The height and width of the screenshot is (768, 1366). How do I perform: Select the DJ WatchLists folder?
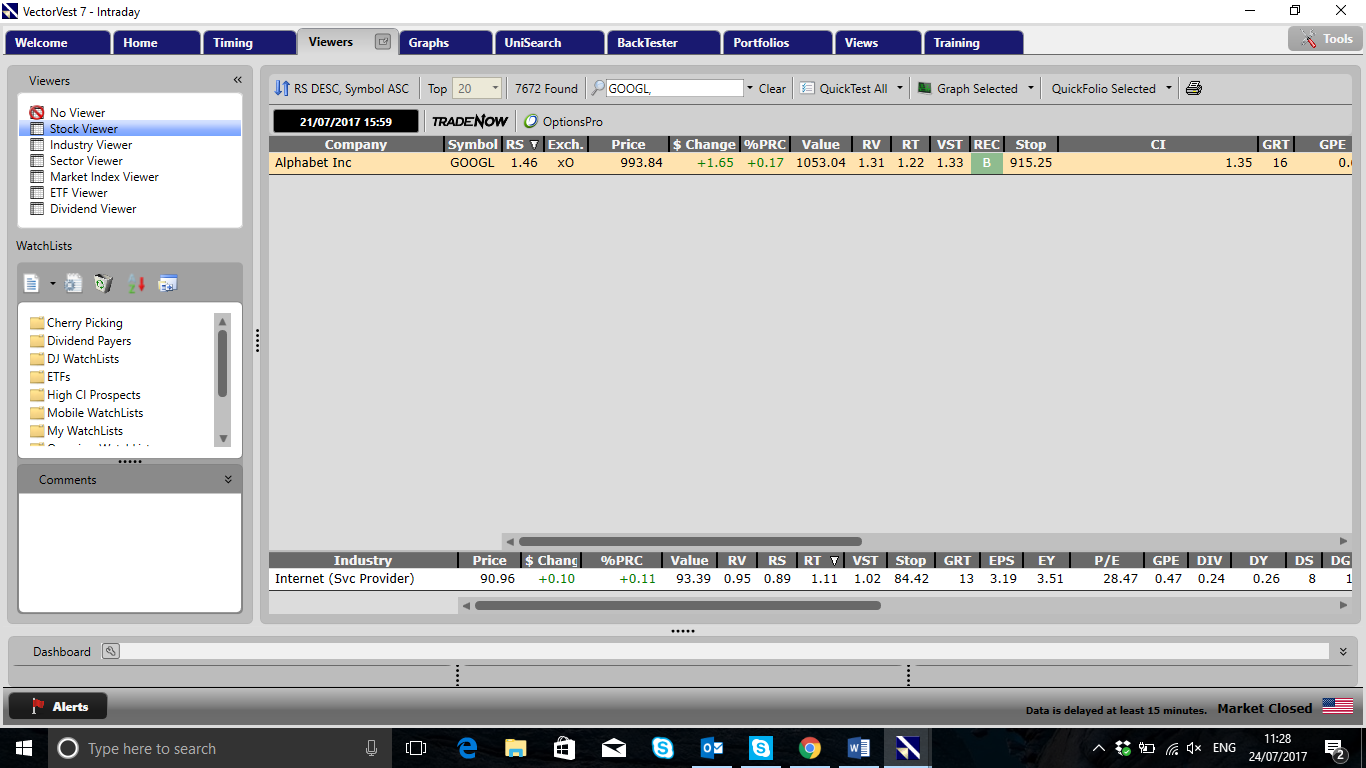point(75,359)
